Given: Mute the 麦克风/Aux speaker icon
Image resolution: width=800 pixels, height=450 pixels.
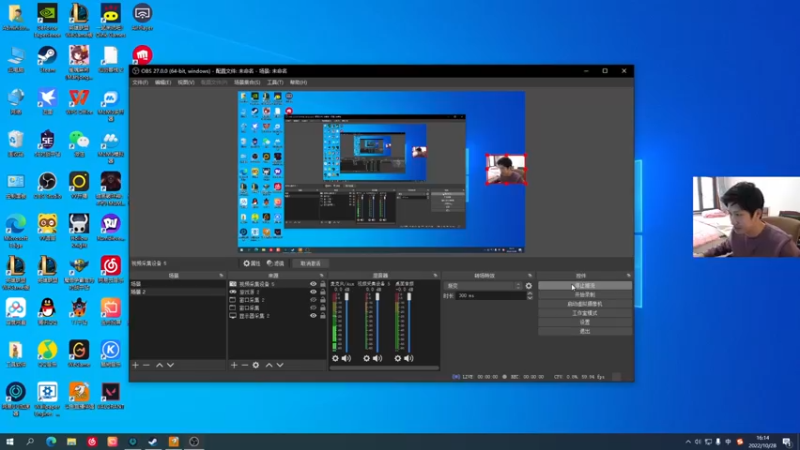Looking at the screenshot, I should pos(347,358).
